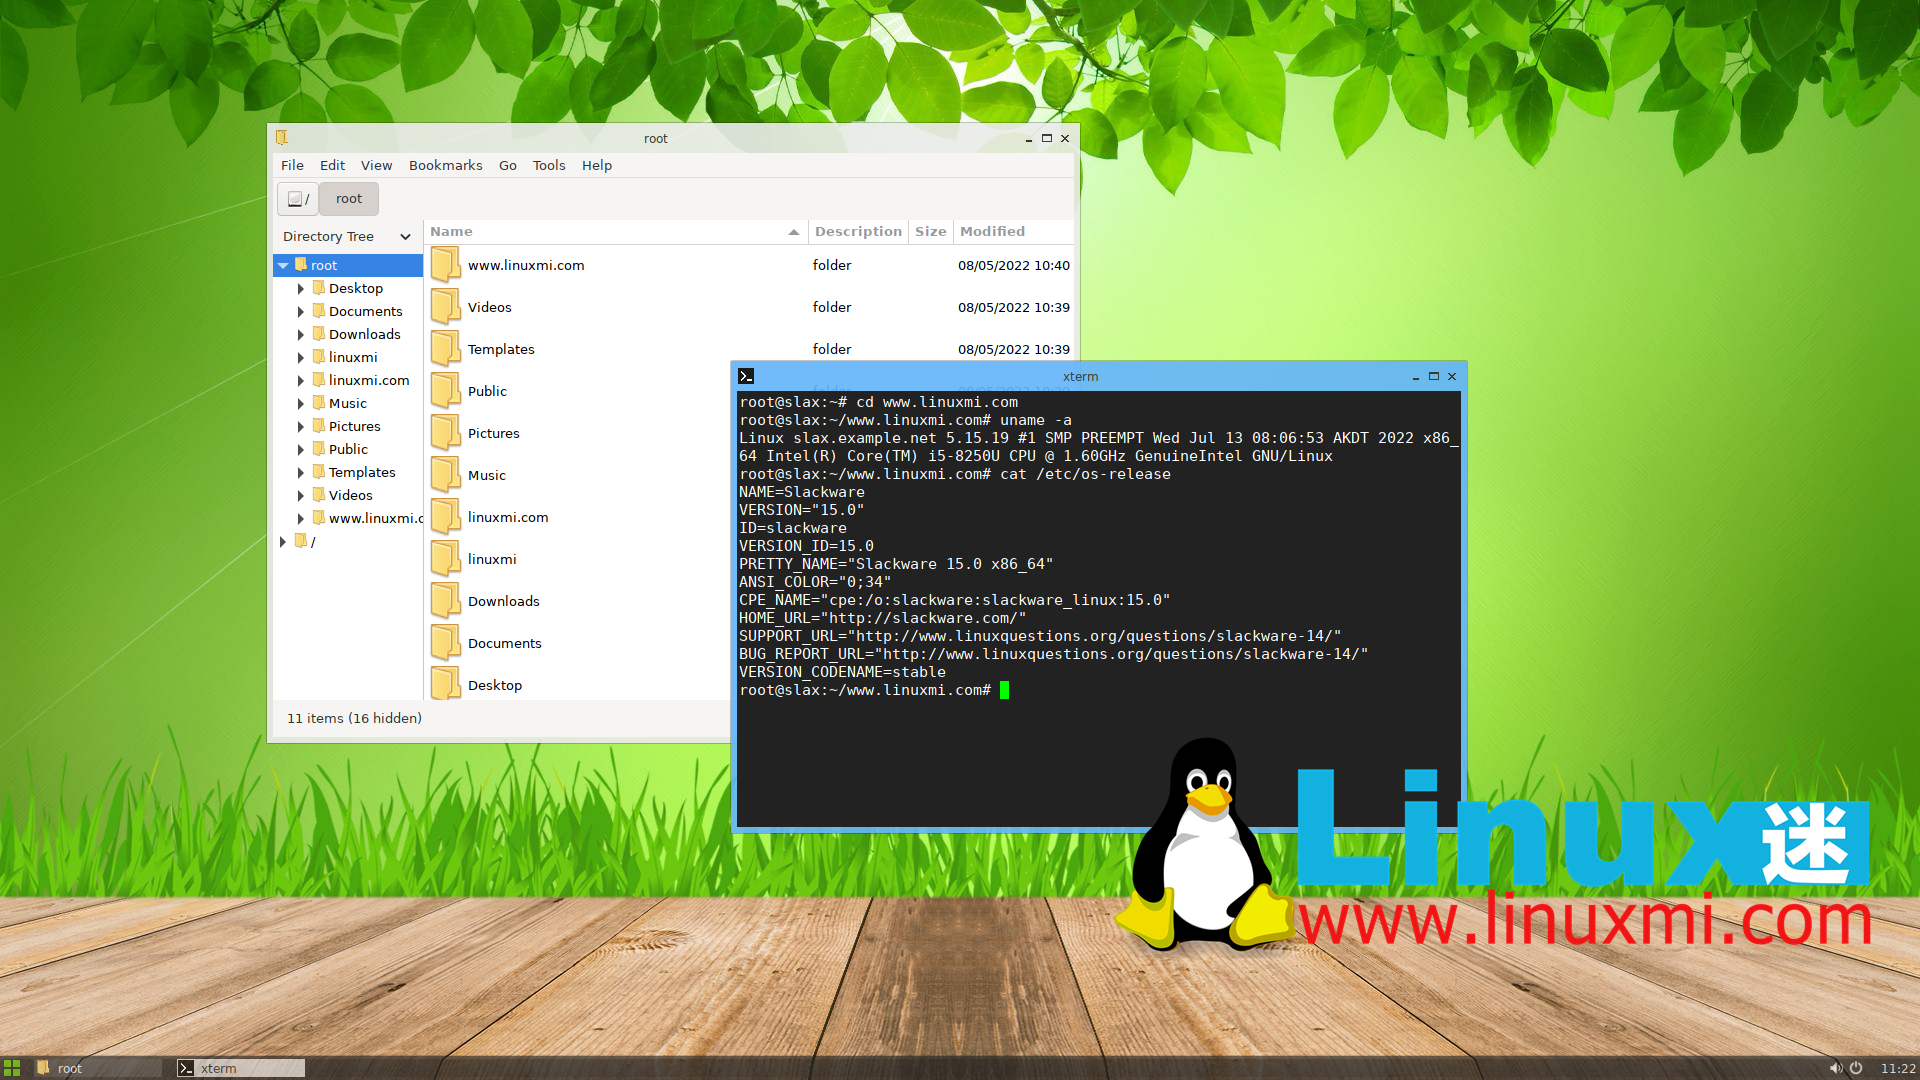Open the Tools menu
Viewport: 1920px width, 1080px height.
tap(548, 165)
